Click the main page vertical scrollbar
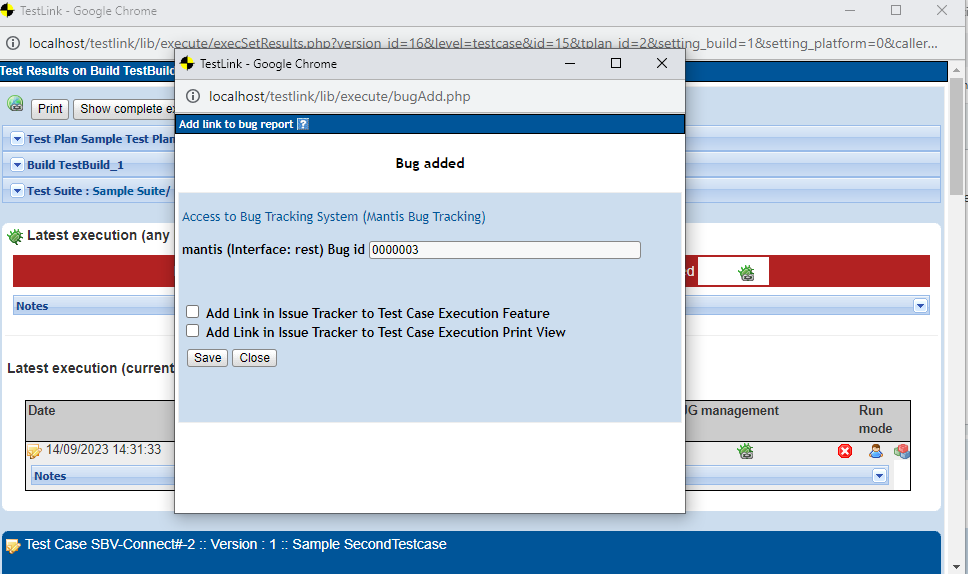The width and height of the screenshot is (968, 574). tap(956, 140)
